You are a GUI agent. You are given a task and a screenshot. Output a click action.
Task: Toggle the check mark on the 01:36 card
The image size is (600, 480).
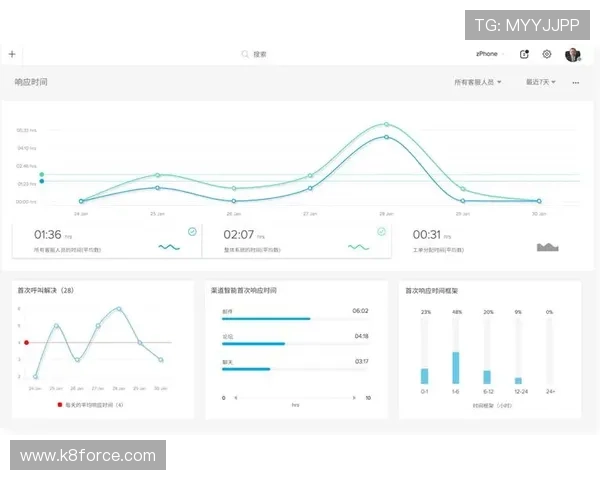point(192,232)
